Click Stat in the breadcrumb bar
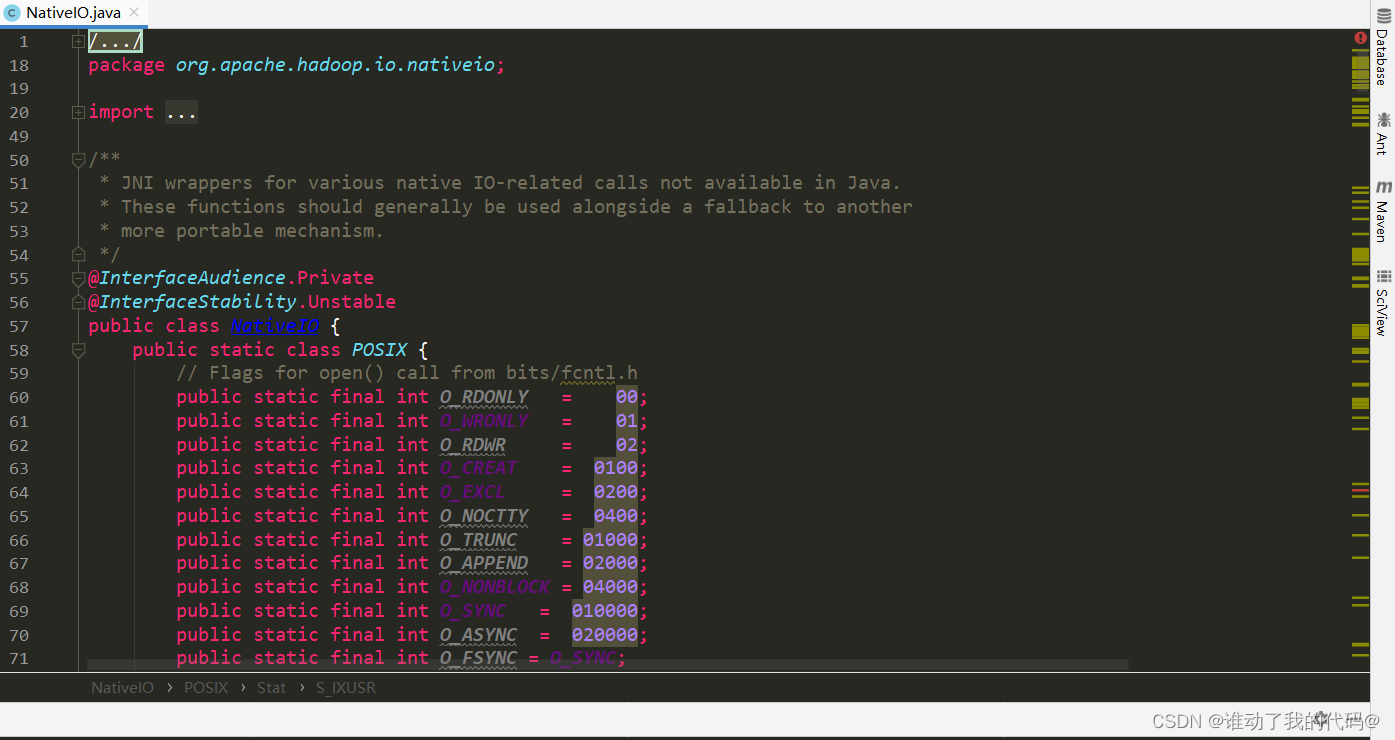This screenshot has height=740, width=1395. [x=271, y=688]
